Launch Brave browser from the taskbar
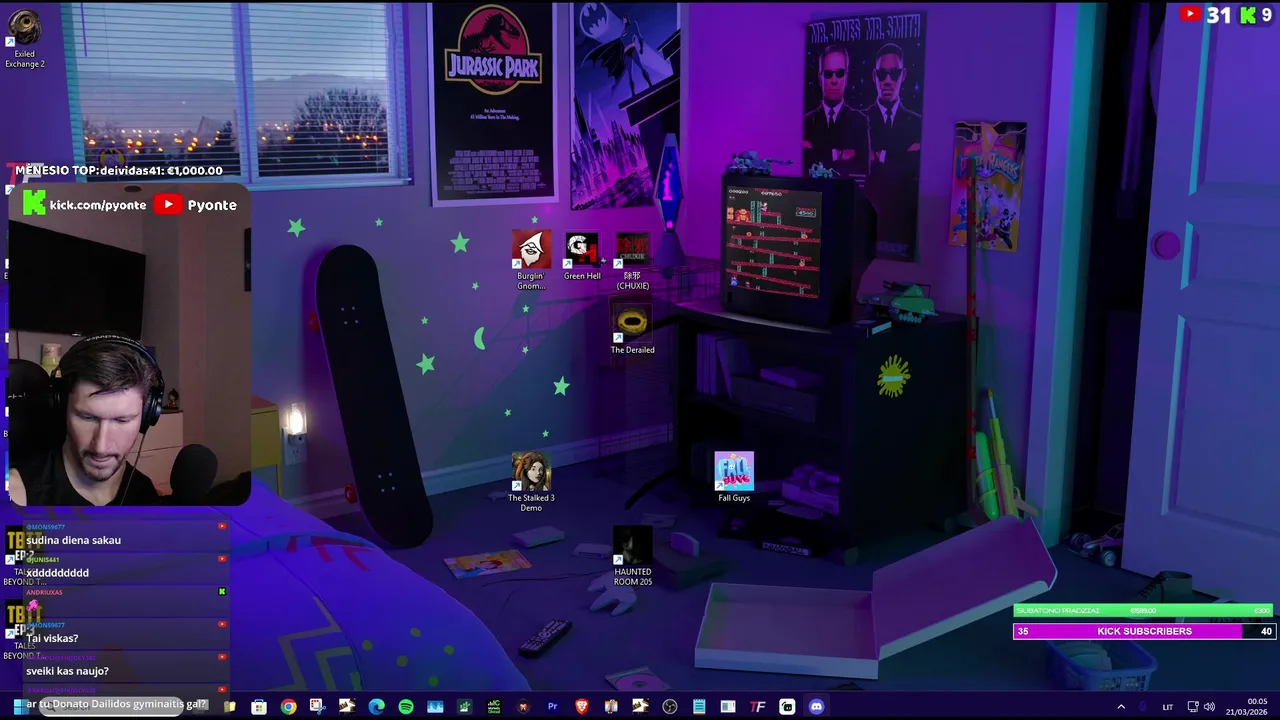1280x720 pixels. pos(582,706)
